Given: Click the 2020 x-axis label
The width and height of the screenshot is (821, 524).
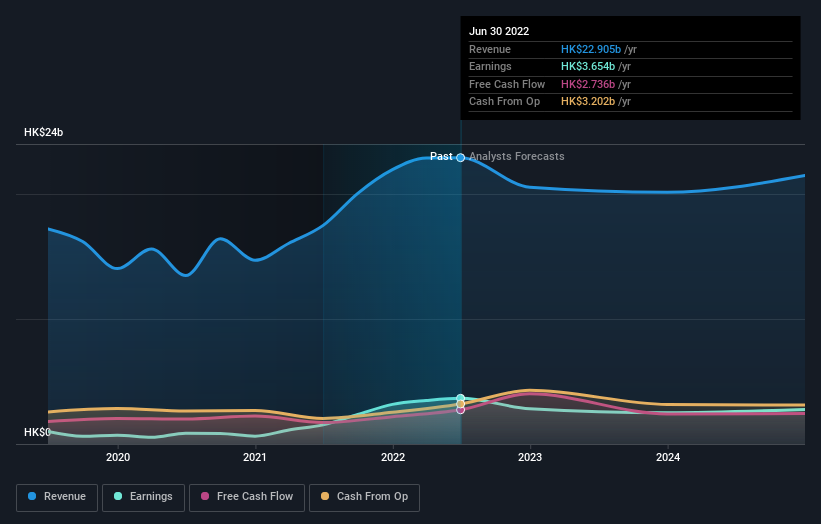Looking at the screenshot, I should point(118,457).
